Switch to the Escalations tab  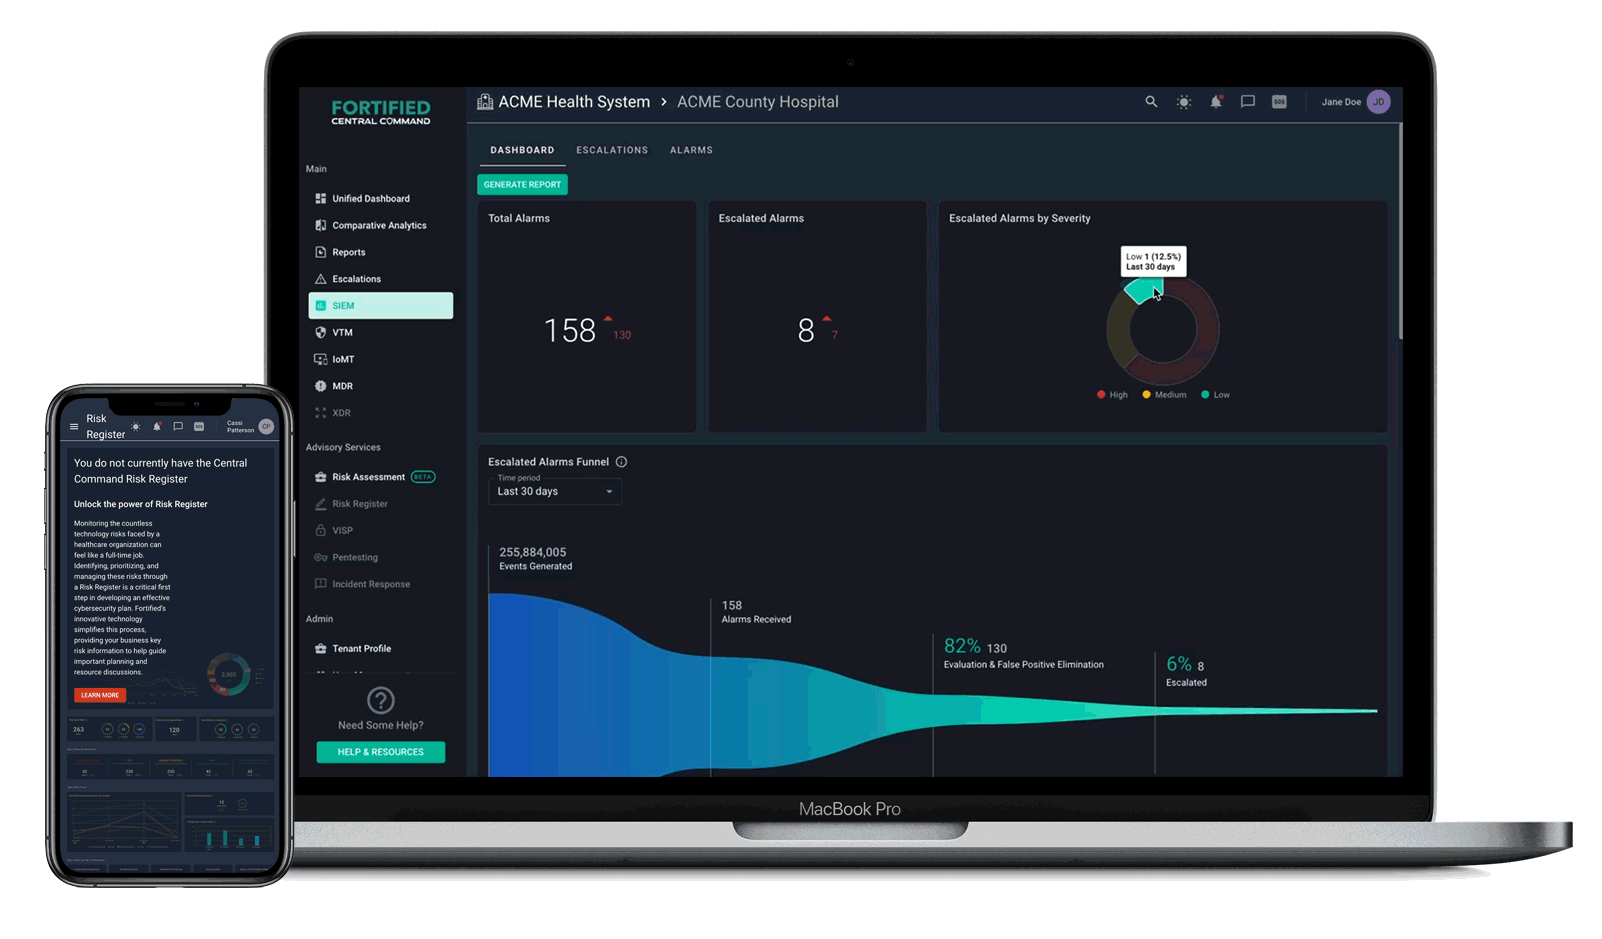click(x=612, y=150)
